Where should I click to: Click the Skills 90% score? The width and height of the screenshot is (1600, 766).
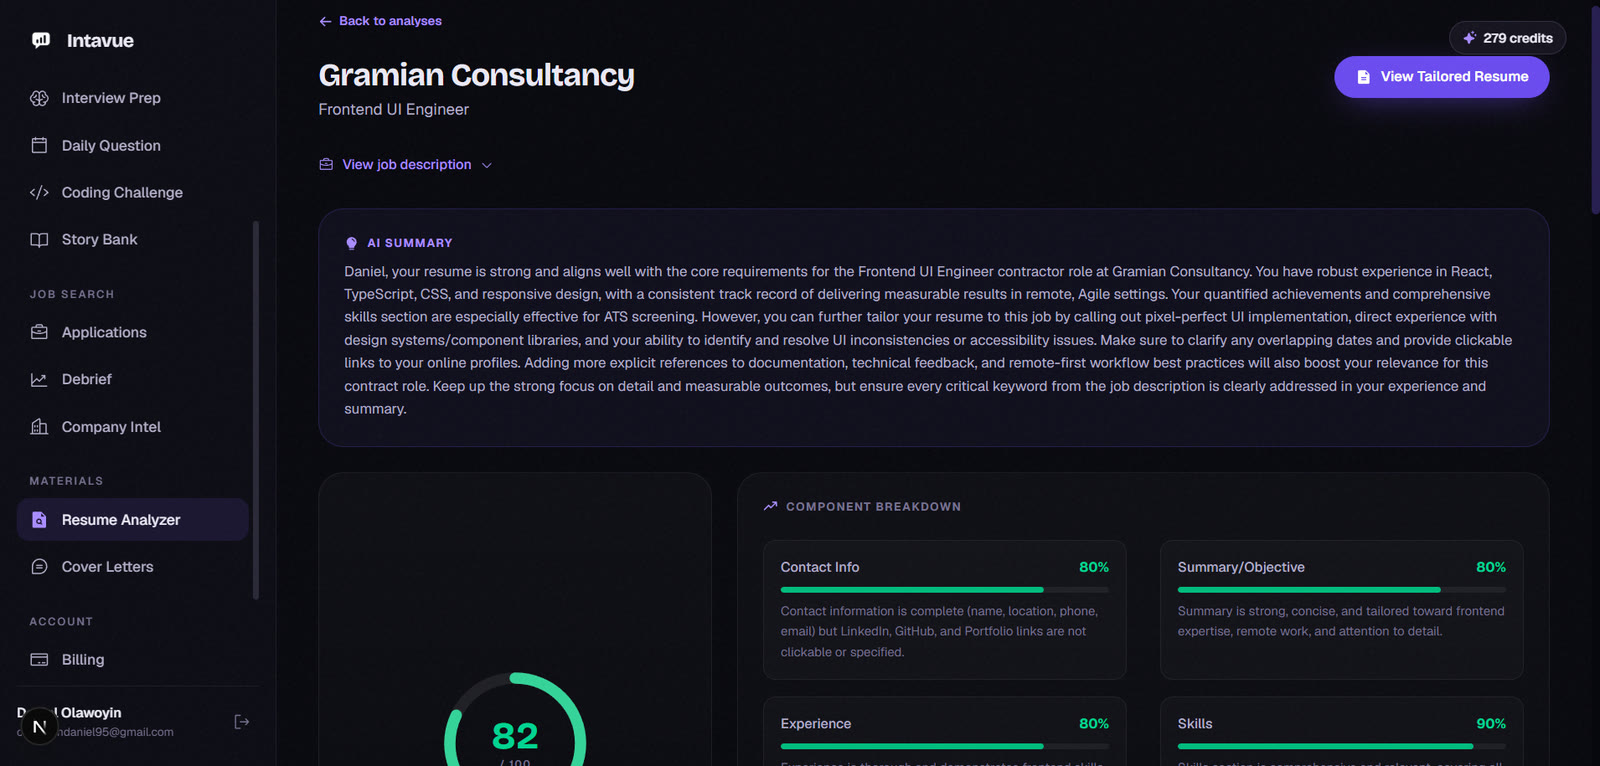tap(1490, 724)
